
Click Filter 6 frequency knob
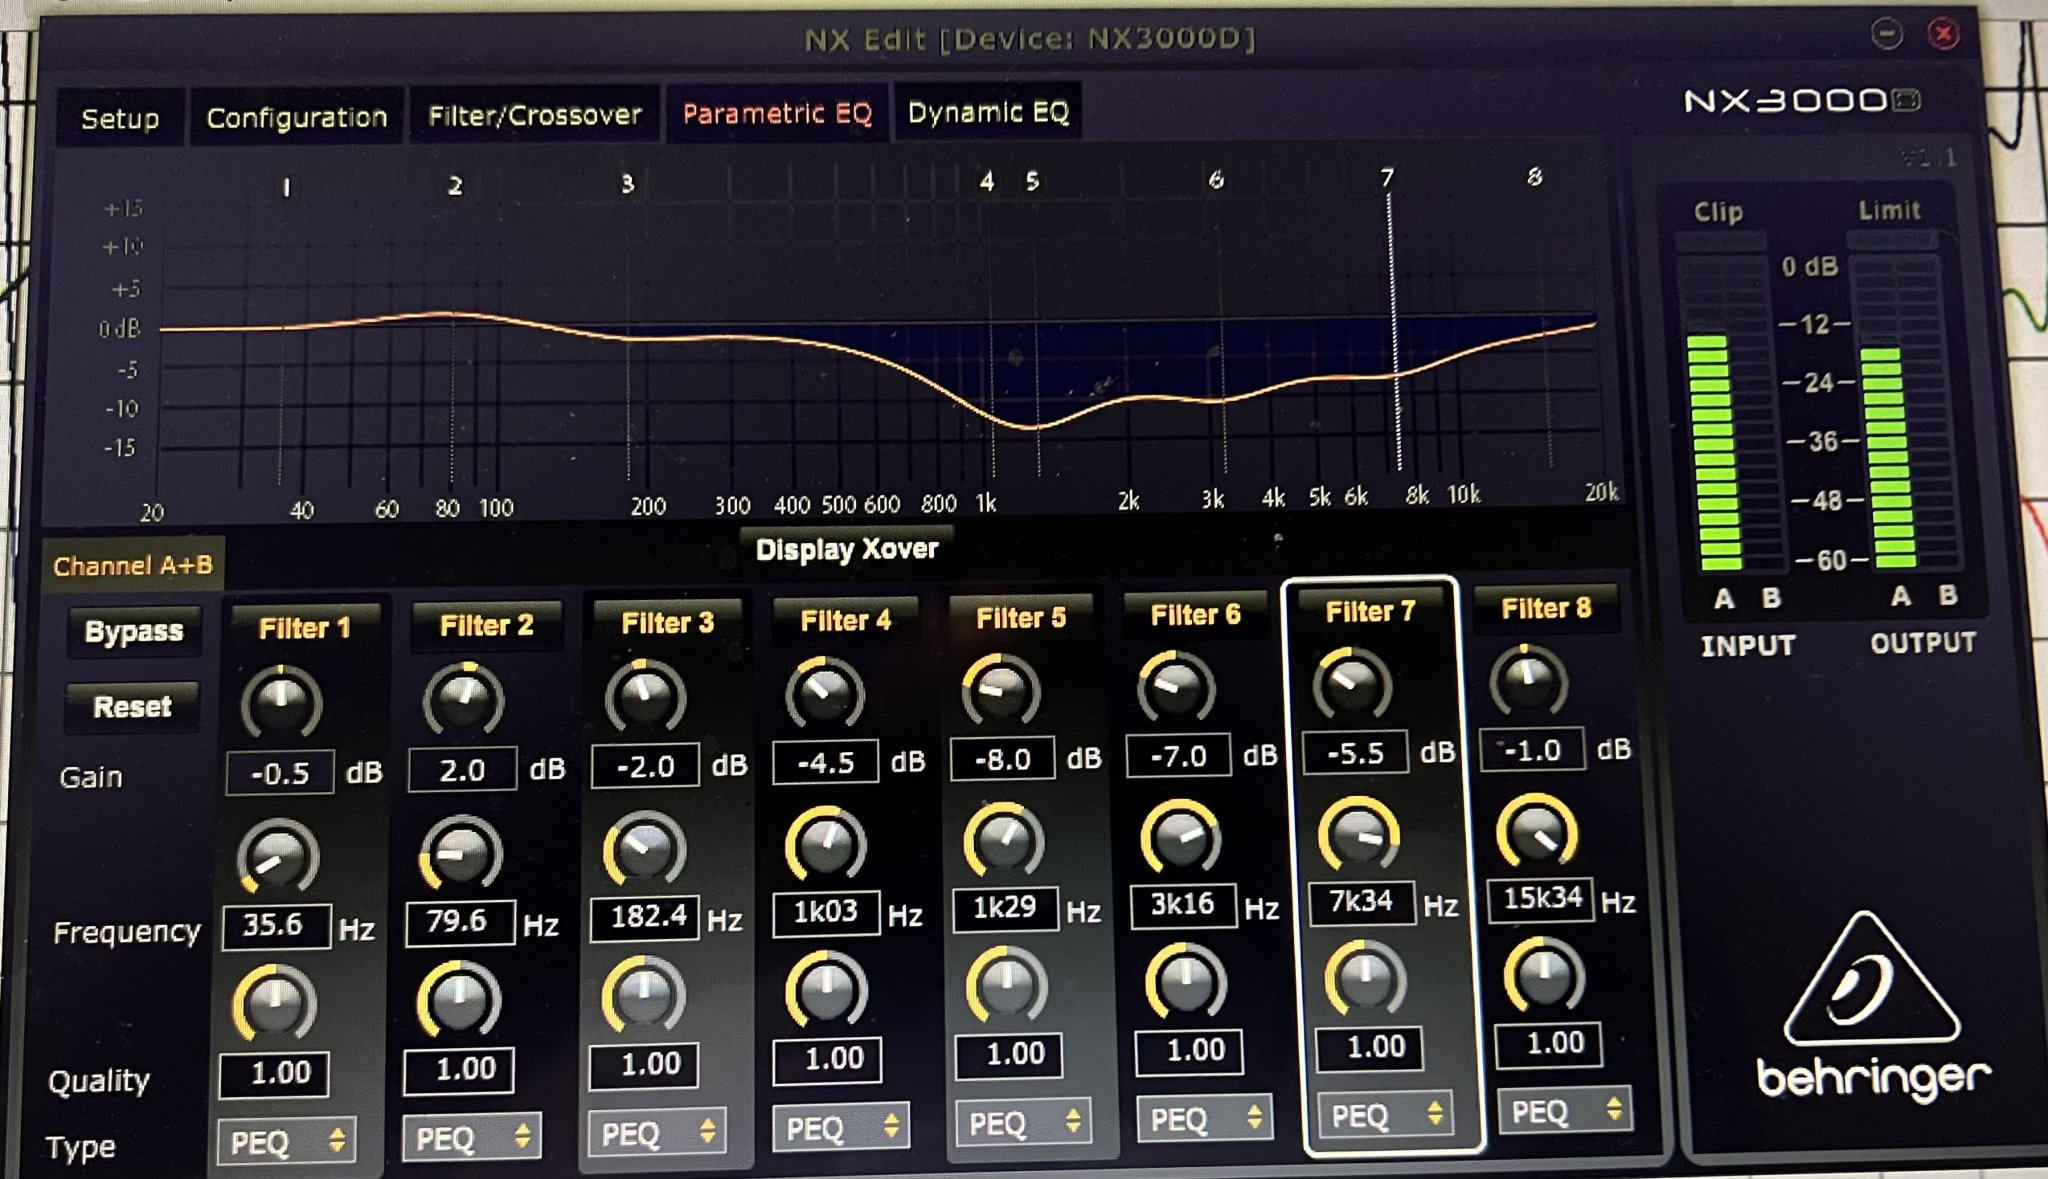click(x=1181, y=836)
